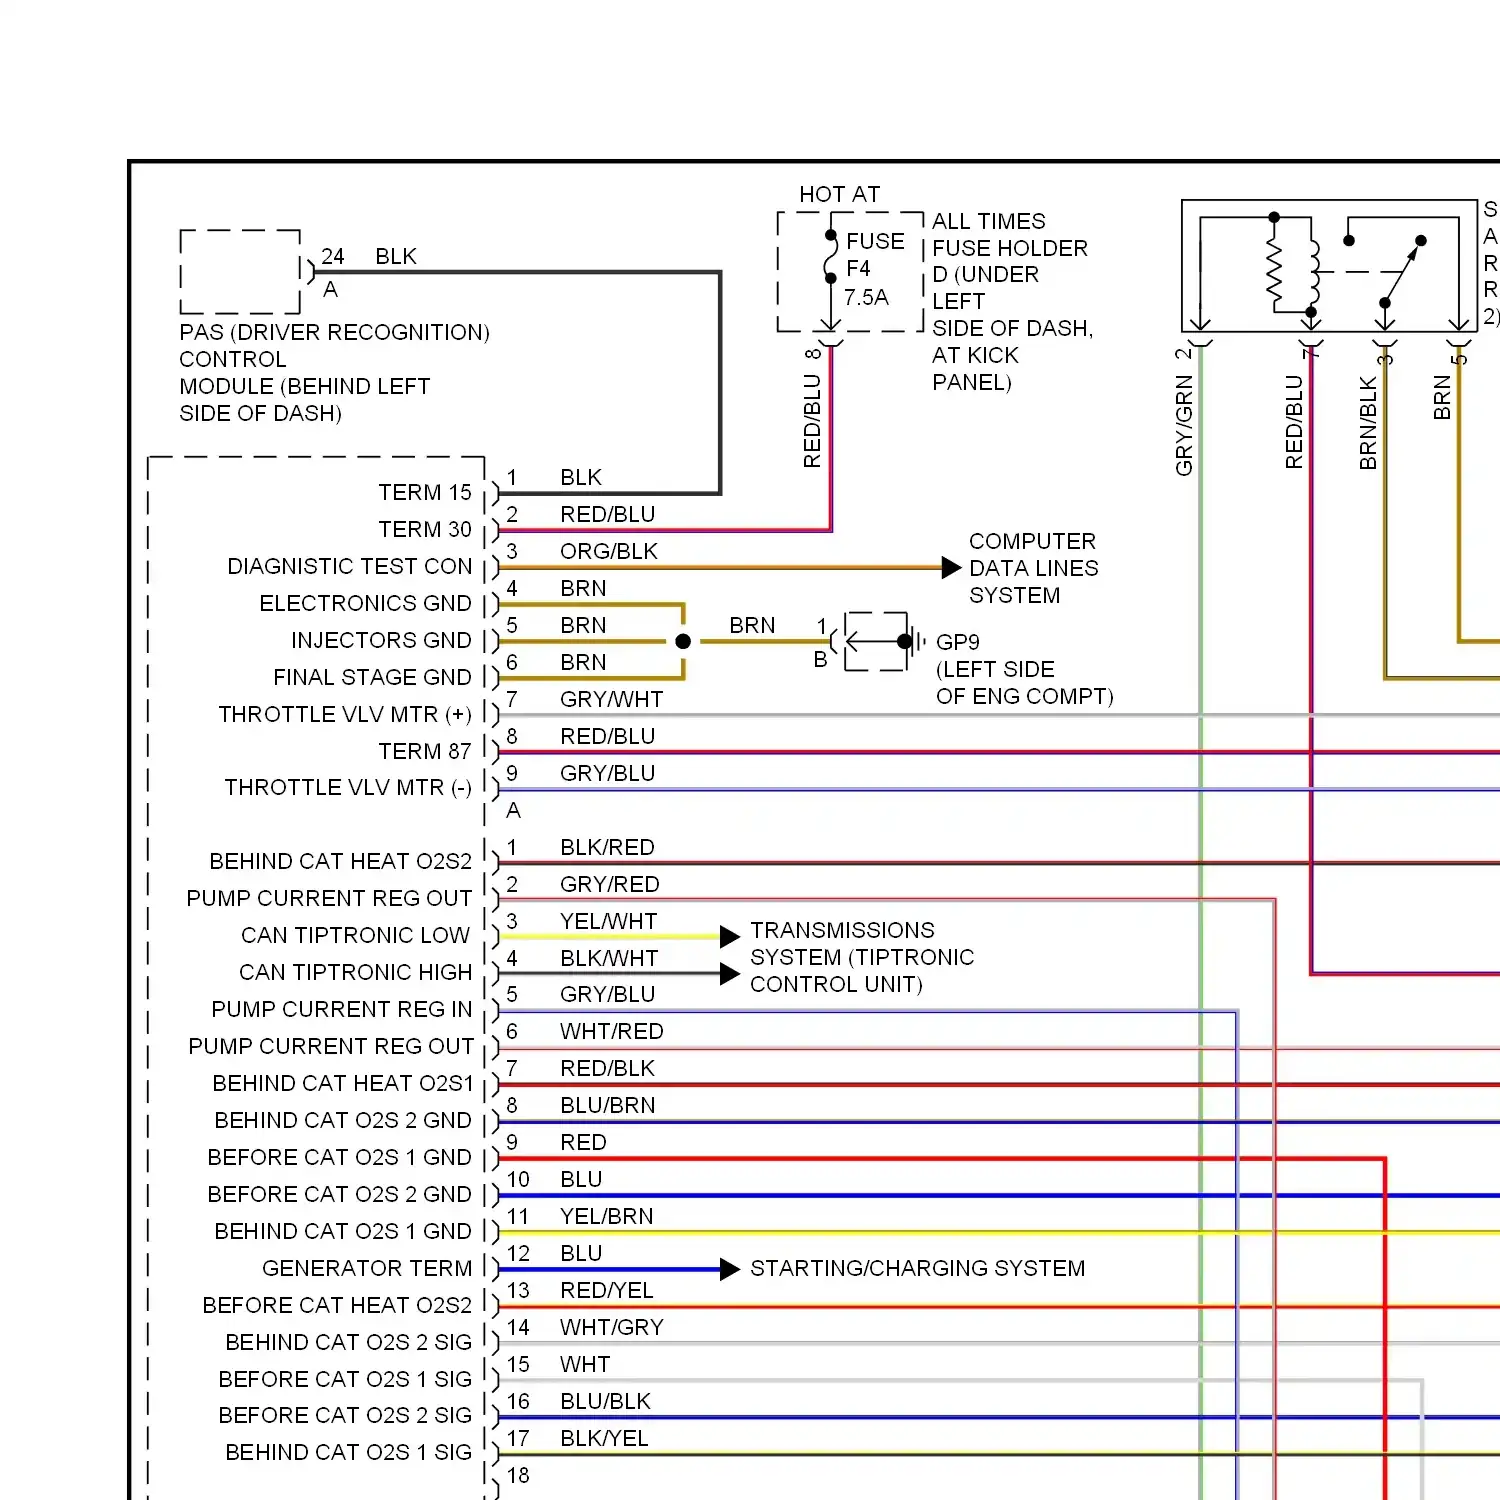Screen dimensions: 1500x1500
Task: Click the 'BLU/BRN' wire color label
Action: [608, 1106]
